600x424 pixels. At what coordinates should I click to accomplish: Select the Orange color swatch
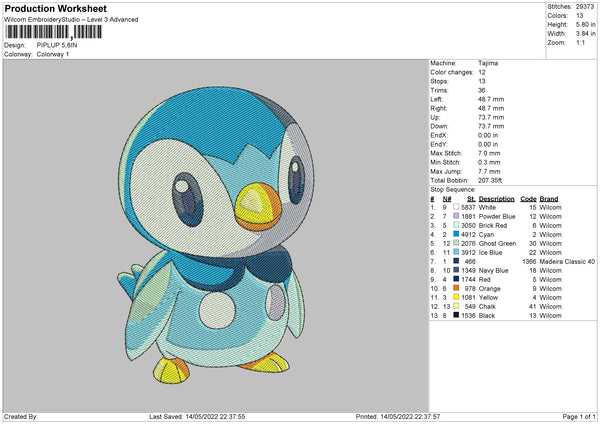coord(456,288)
